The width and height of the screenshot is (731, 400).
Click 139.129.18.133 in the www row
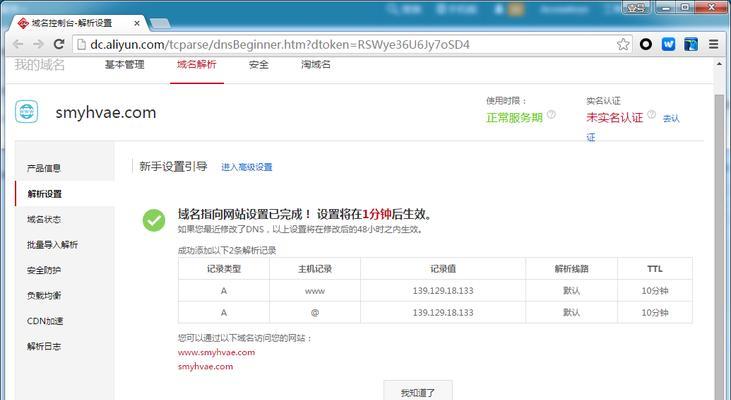click(x=443, y=291)
